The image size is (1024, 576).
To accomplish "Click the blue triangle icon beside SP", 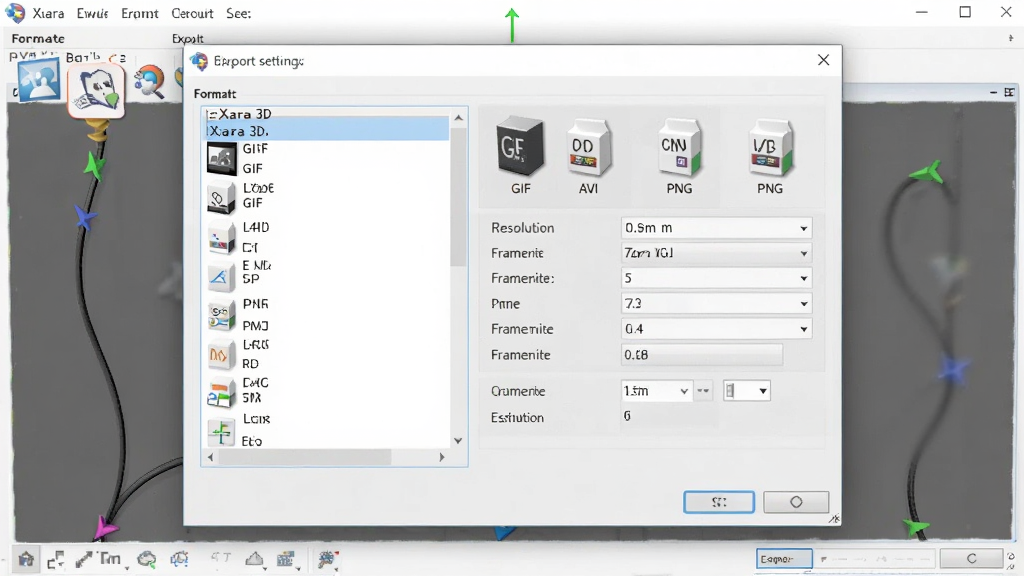I will pos(221,277).
